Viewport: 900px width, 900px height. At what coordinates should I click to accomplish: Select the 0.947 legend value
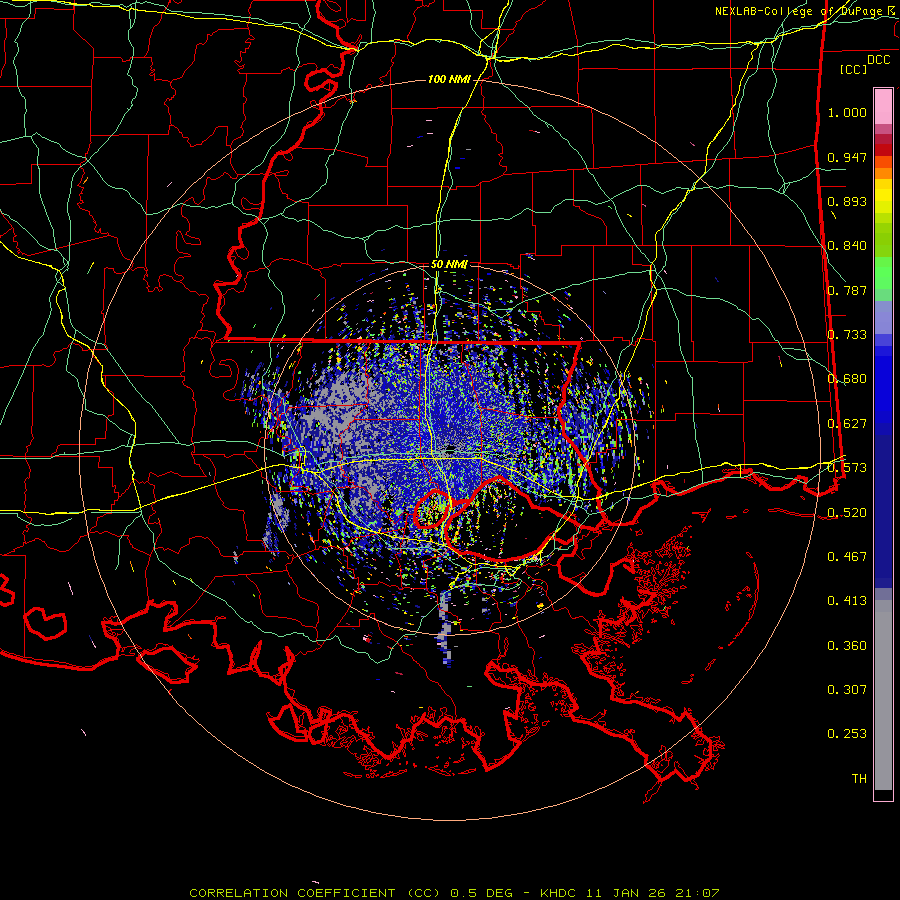pos(847,157)
